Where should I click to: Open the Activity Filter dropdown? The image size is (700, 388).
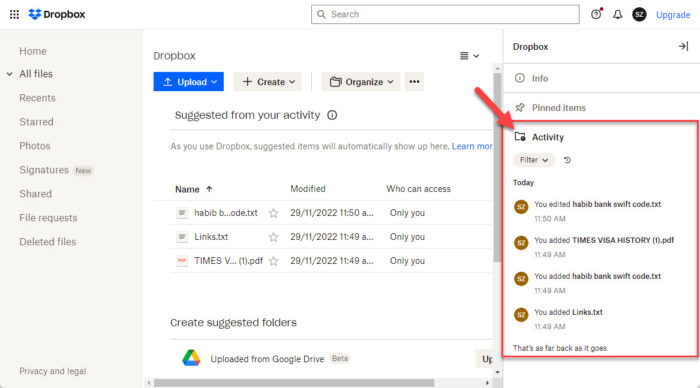click(534, 160)
